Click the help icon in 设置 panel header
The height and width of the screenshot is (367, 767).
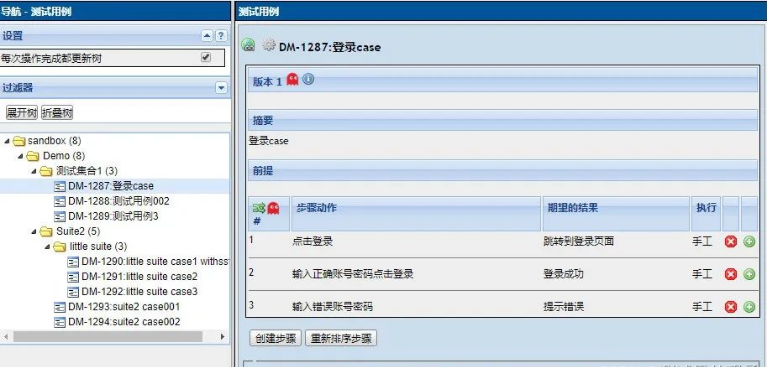[x=222, y=36]
